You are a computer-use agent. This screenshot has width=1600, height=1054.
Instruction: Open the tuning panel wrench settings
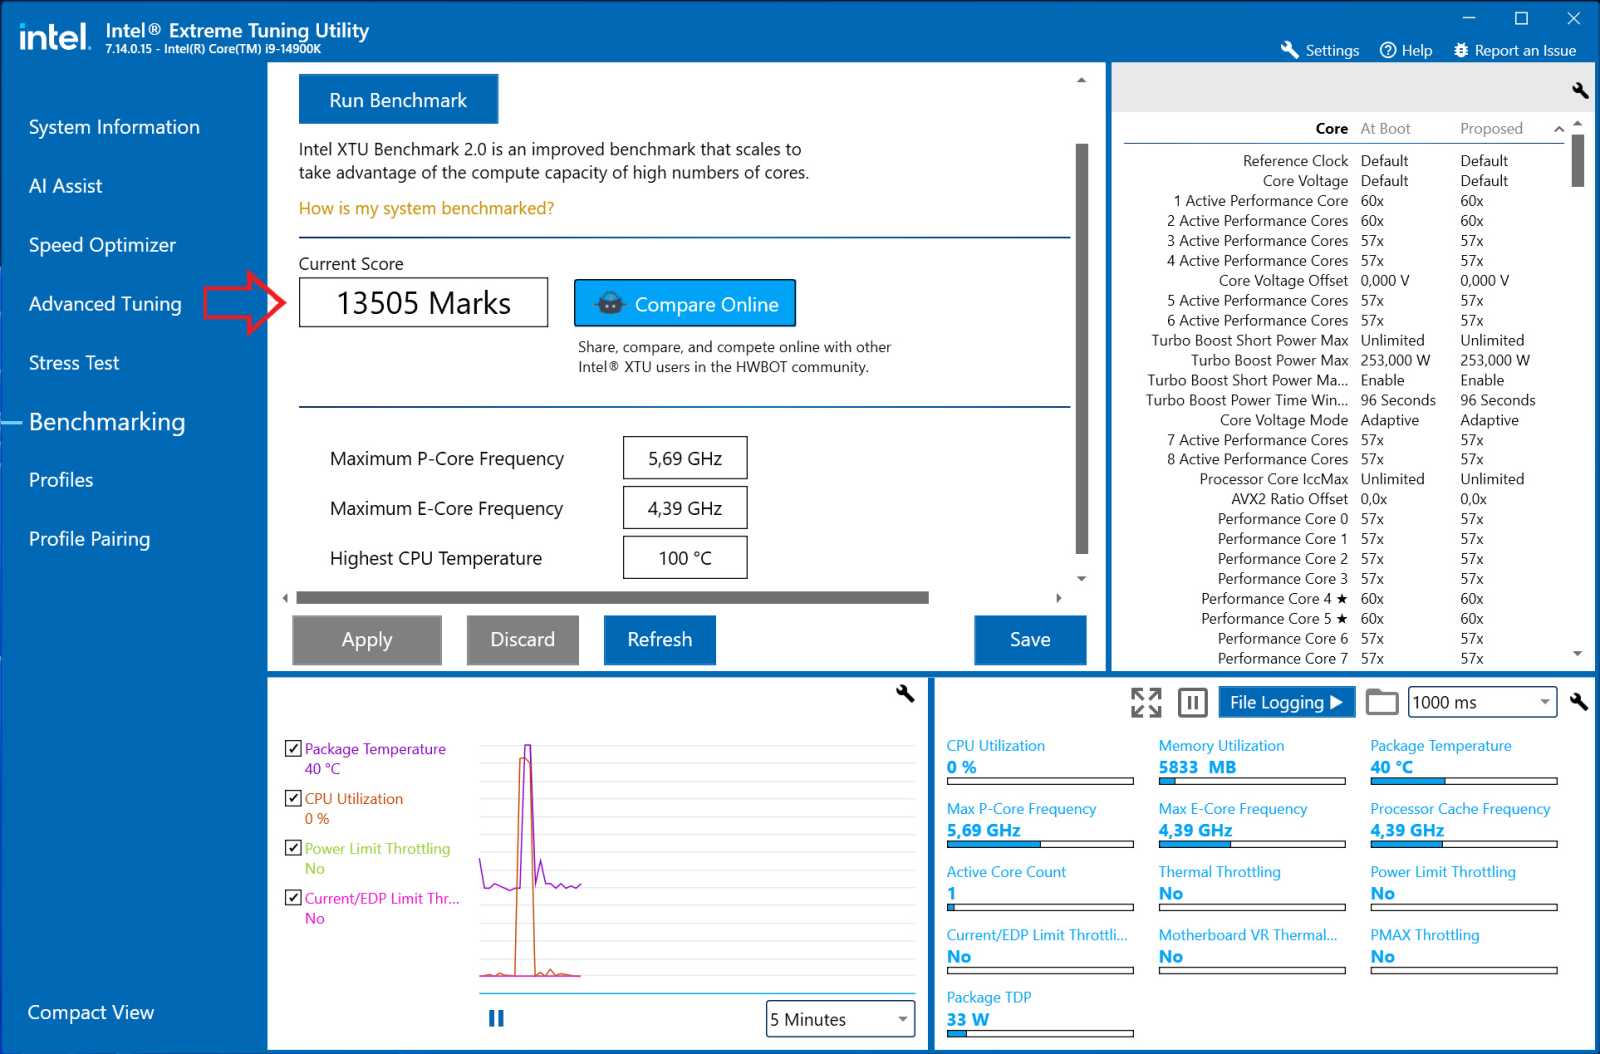(x=1580, y=90)
